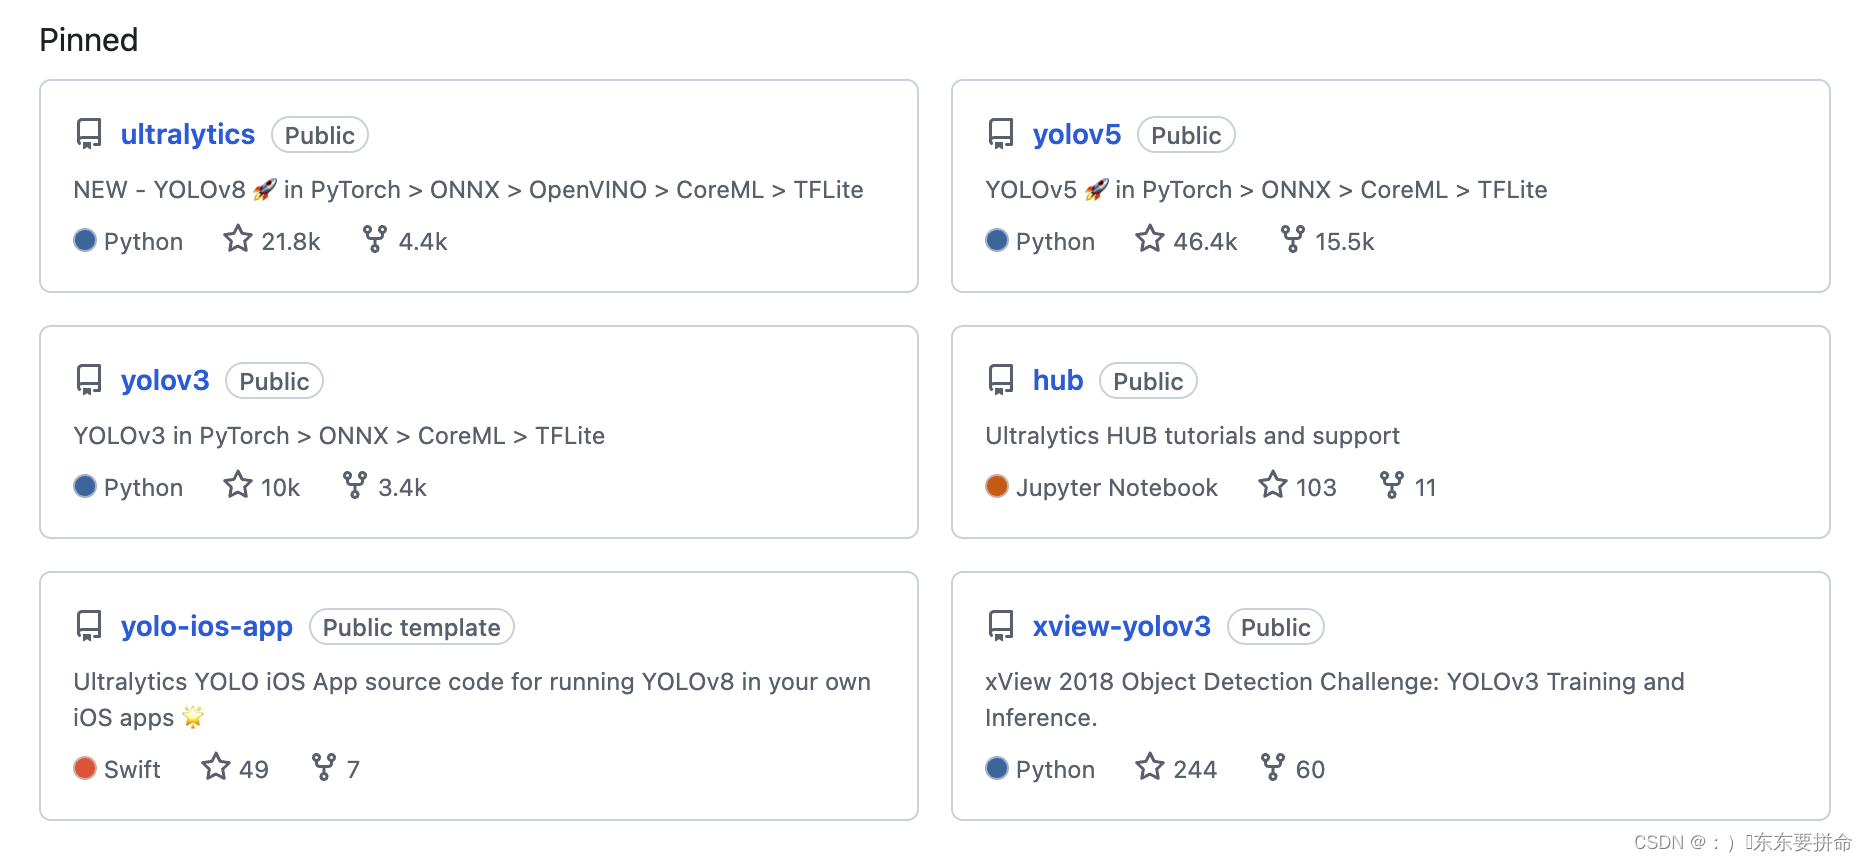Image resolution: width=1868 pixels, height=862 pixels.
Task: Click the 3.4k fork count on yolov3
Action: 403,488
